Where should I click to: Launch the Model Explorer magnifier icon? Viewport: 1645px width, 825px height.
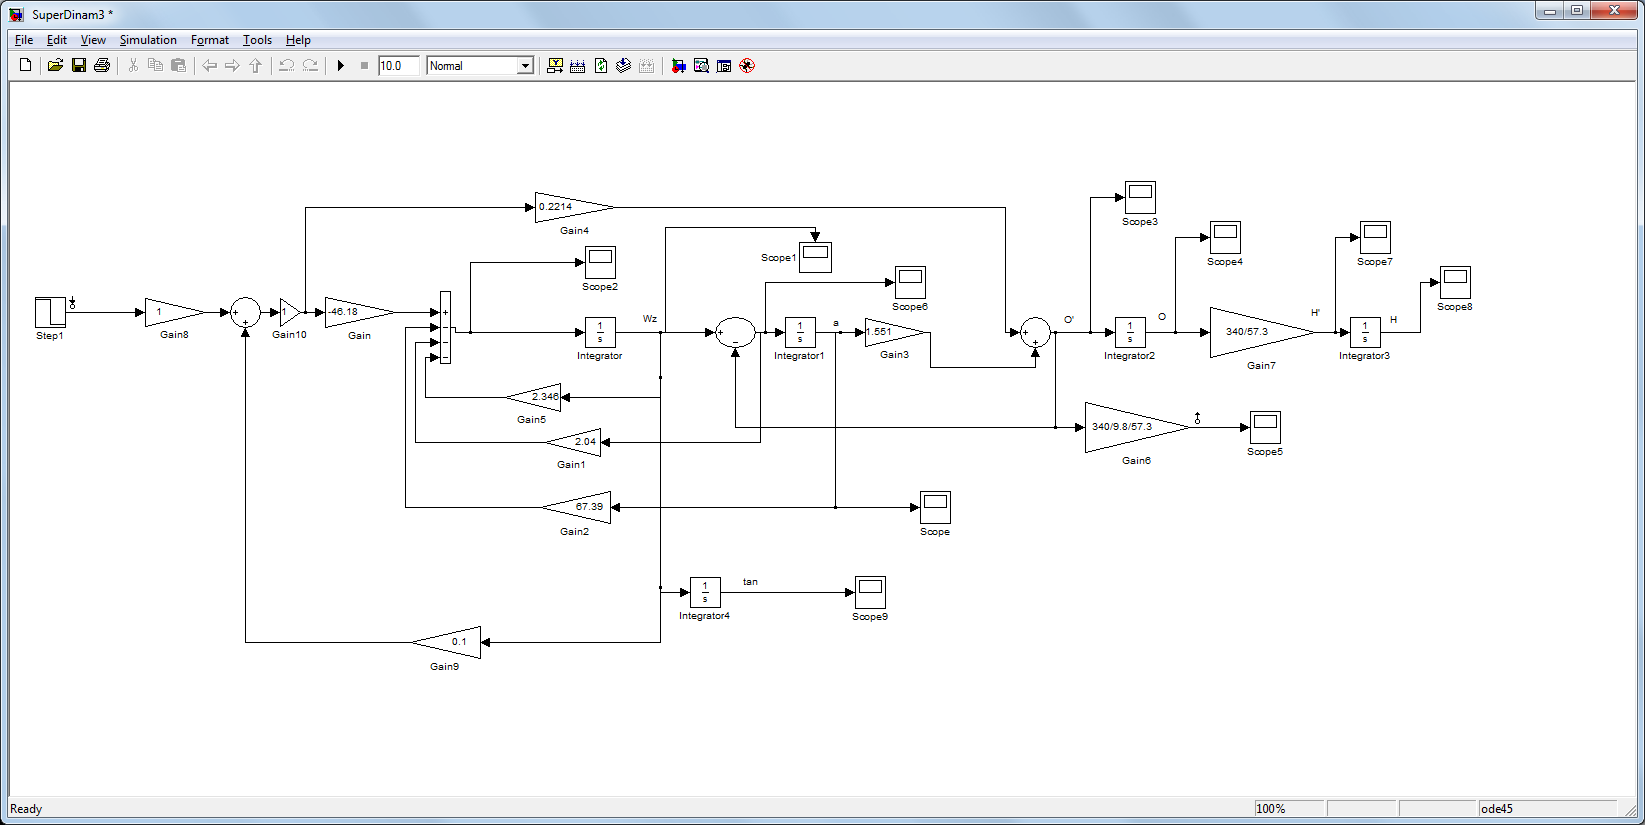(x=701, y=66)
